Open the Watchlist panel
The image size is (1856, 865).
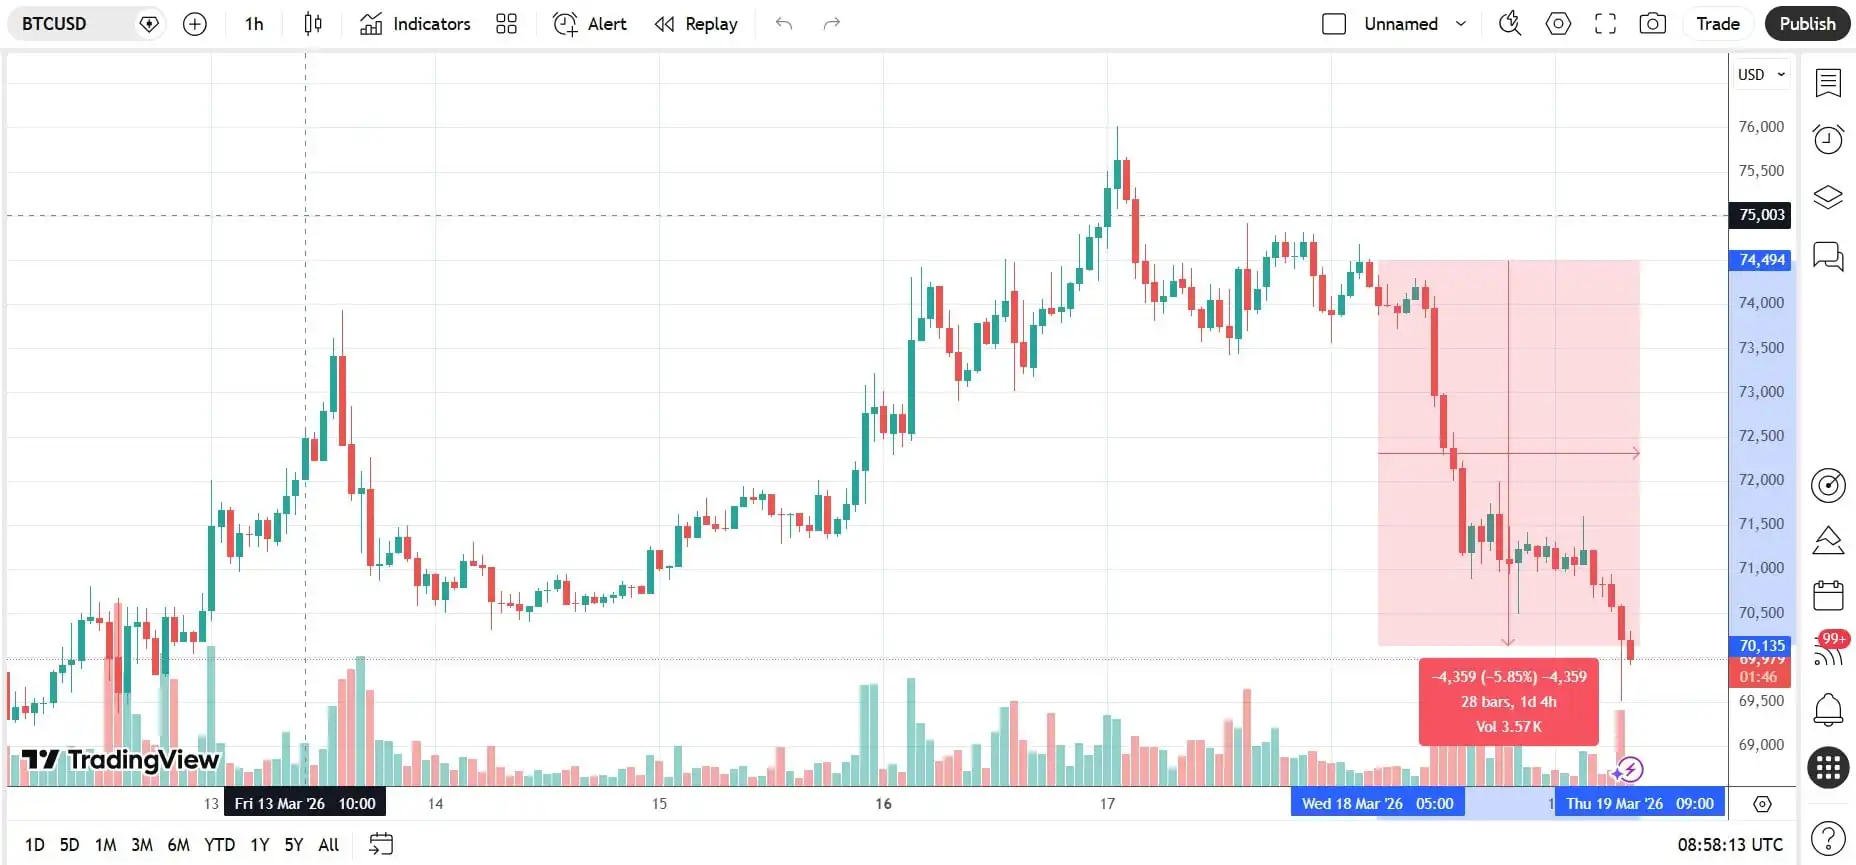[1829, 84]
